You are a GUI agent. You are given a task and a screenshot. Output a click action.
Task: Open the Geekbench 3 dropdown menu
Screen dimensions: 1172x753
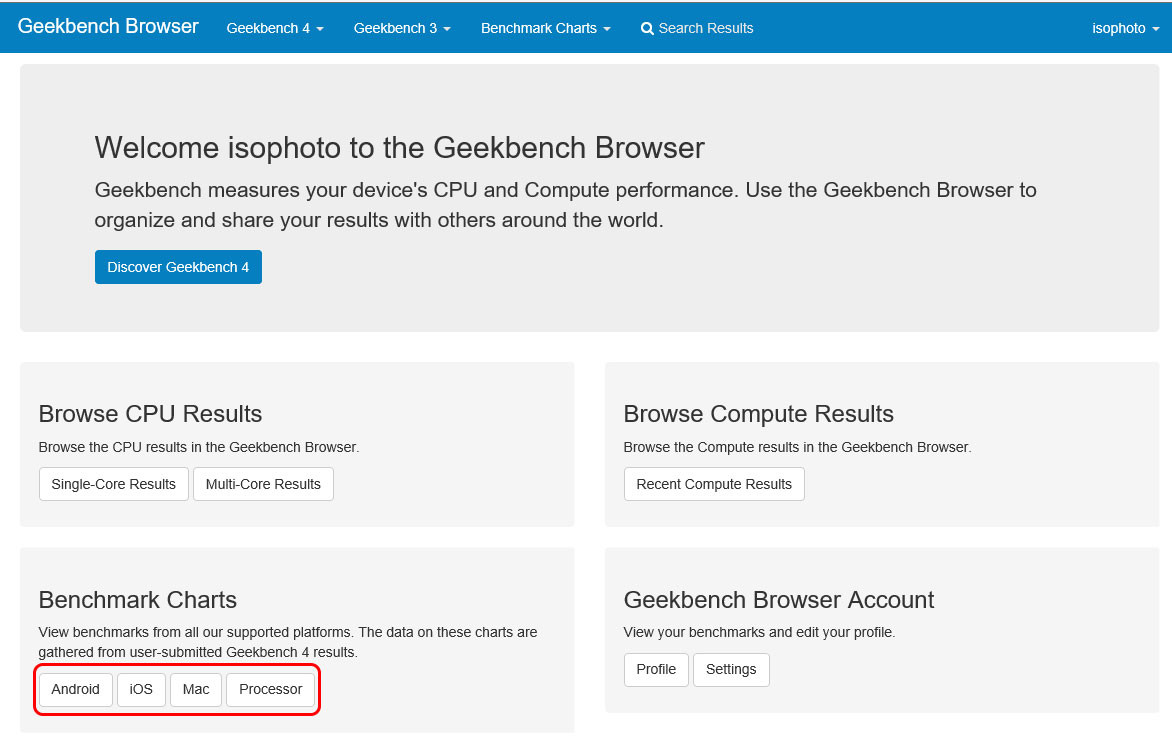point(402,28)
